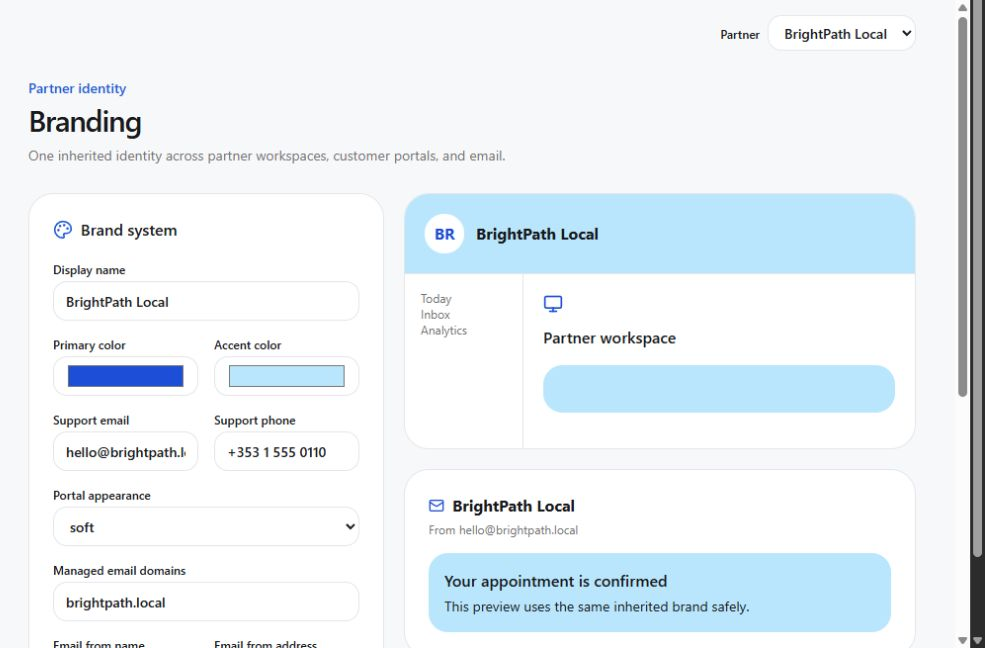Click the monitor icon above Partner workspace
985x648 pixels.
tap(553, 304)
